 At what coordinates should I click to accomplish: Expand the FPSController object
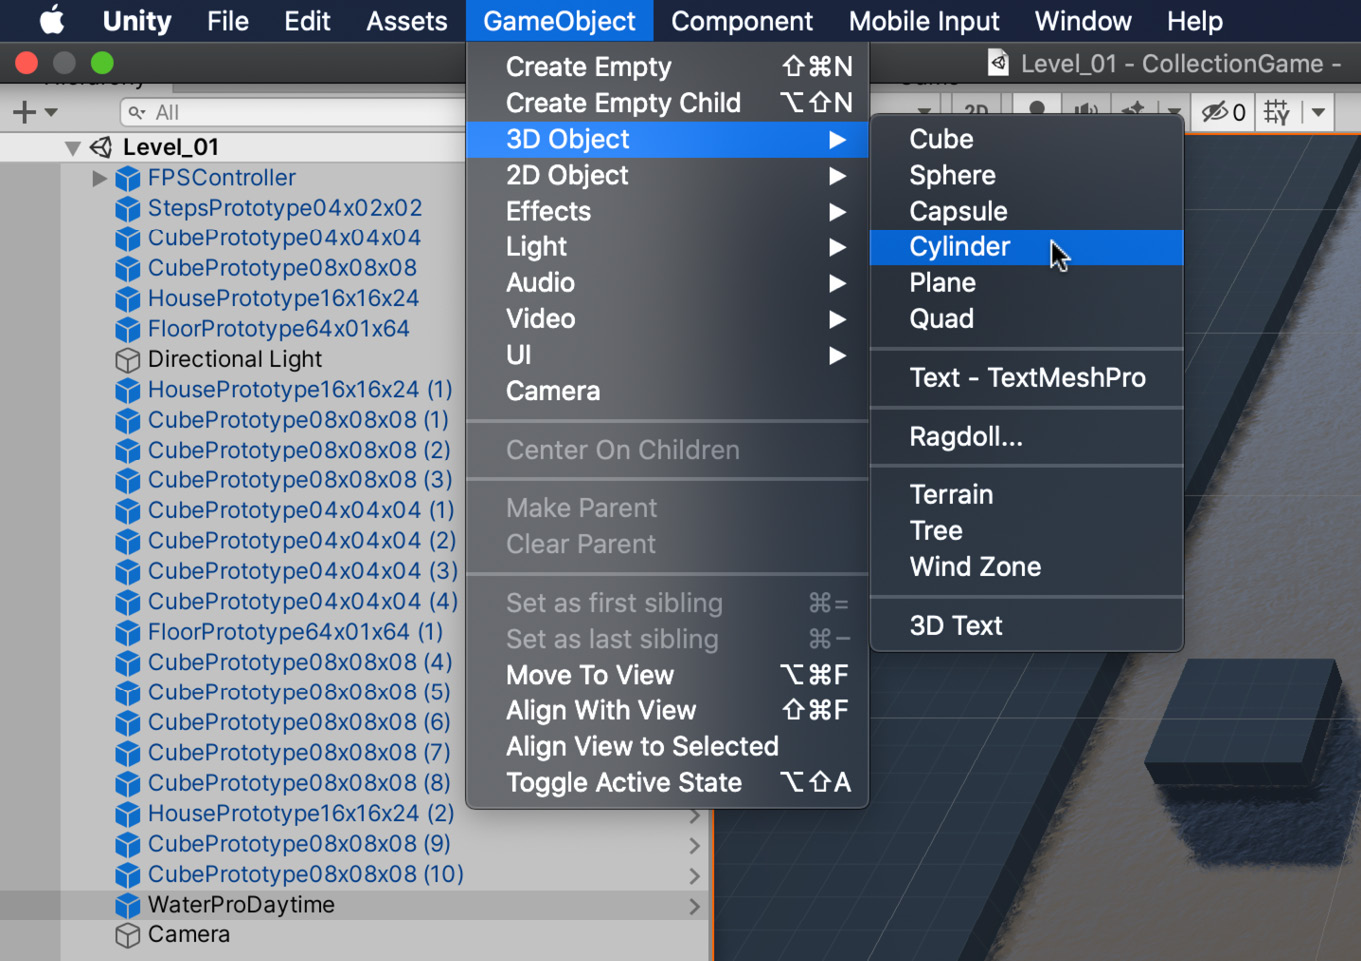pos(99,178)
